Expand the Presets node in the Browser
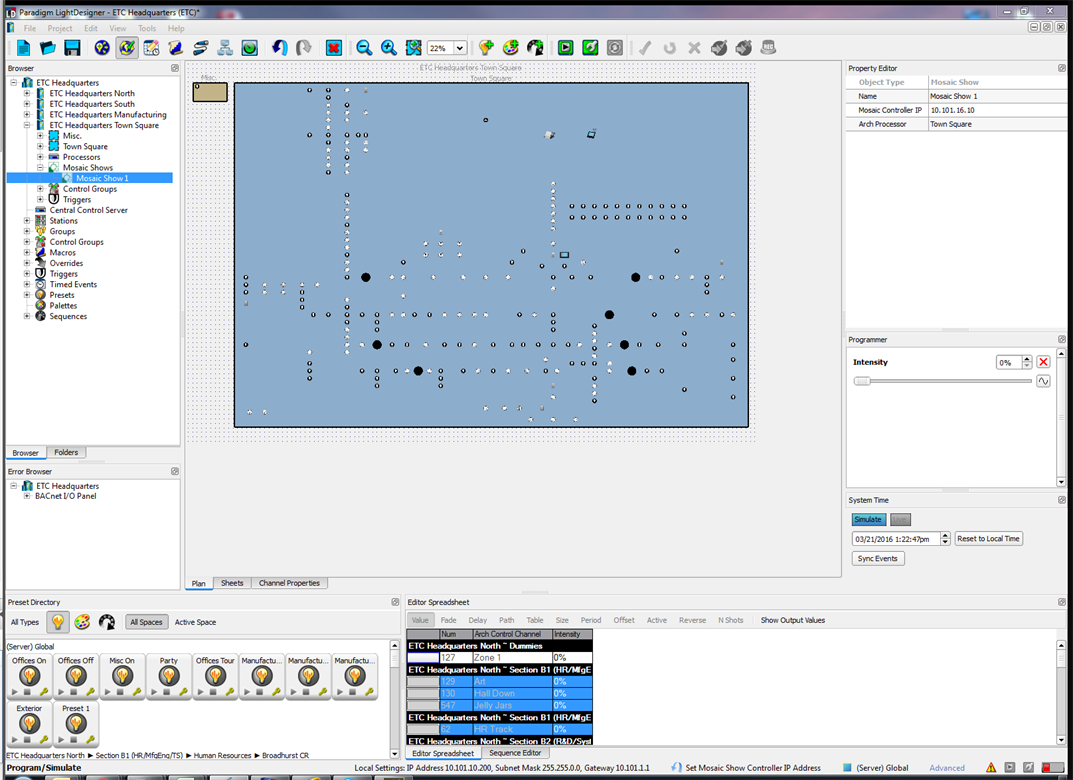The width and height of the screenshot is (1073, 780). tap(27, 295)
